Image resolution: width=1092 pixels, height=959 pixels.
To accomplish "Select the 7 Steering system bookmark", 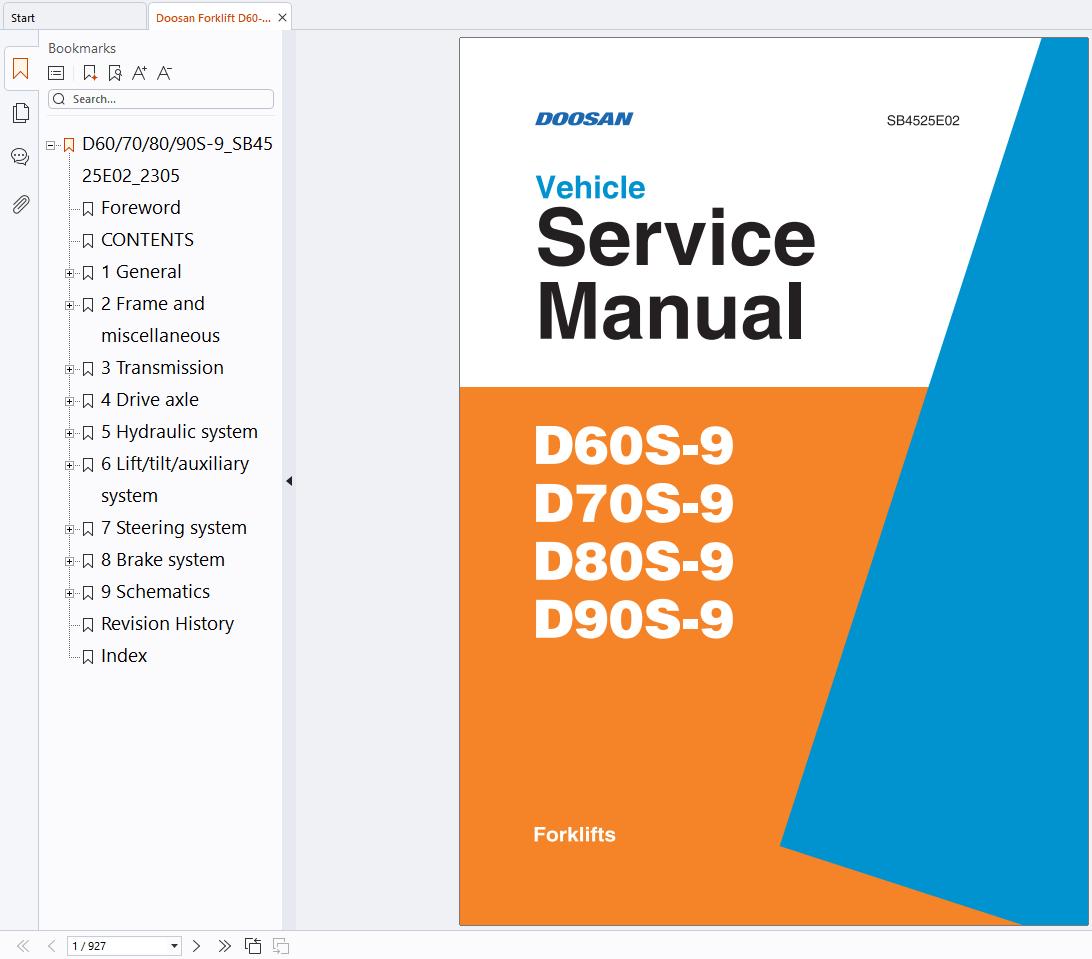I will coord(174,528).
